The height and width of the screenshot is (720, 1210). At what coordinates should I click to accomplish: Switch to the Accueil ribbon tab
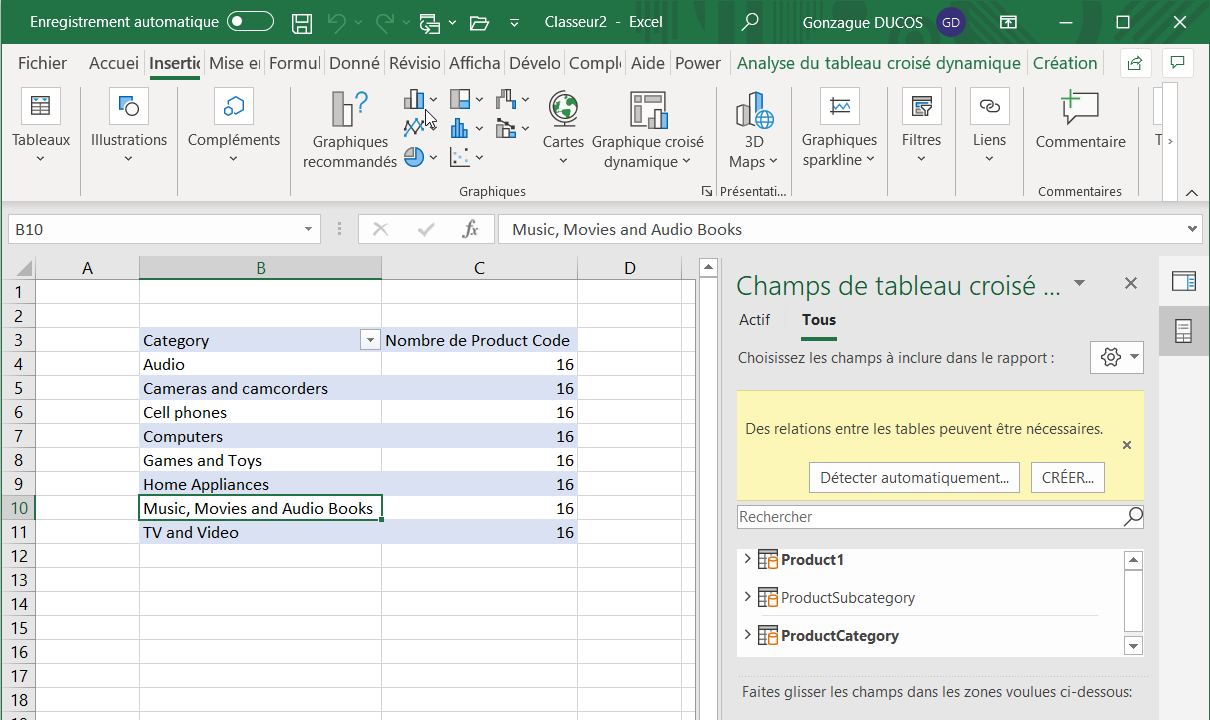coord(113,63)
